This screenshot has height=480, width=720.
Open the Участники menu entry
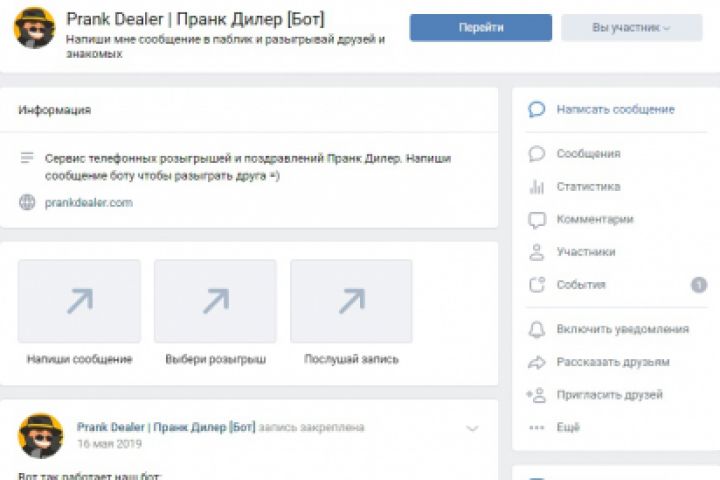click(586, 252)
